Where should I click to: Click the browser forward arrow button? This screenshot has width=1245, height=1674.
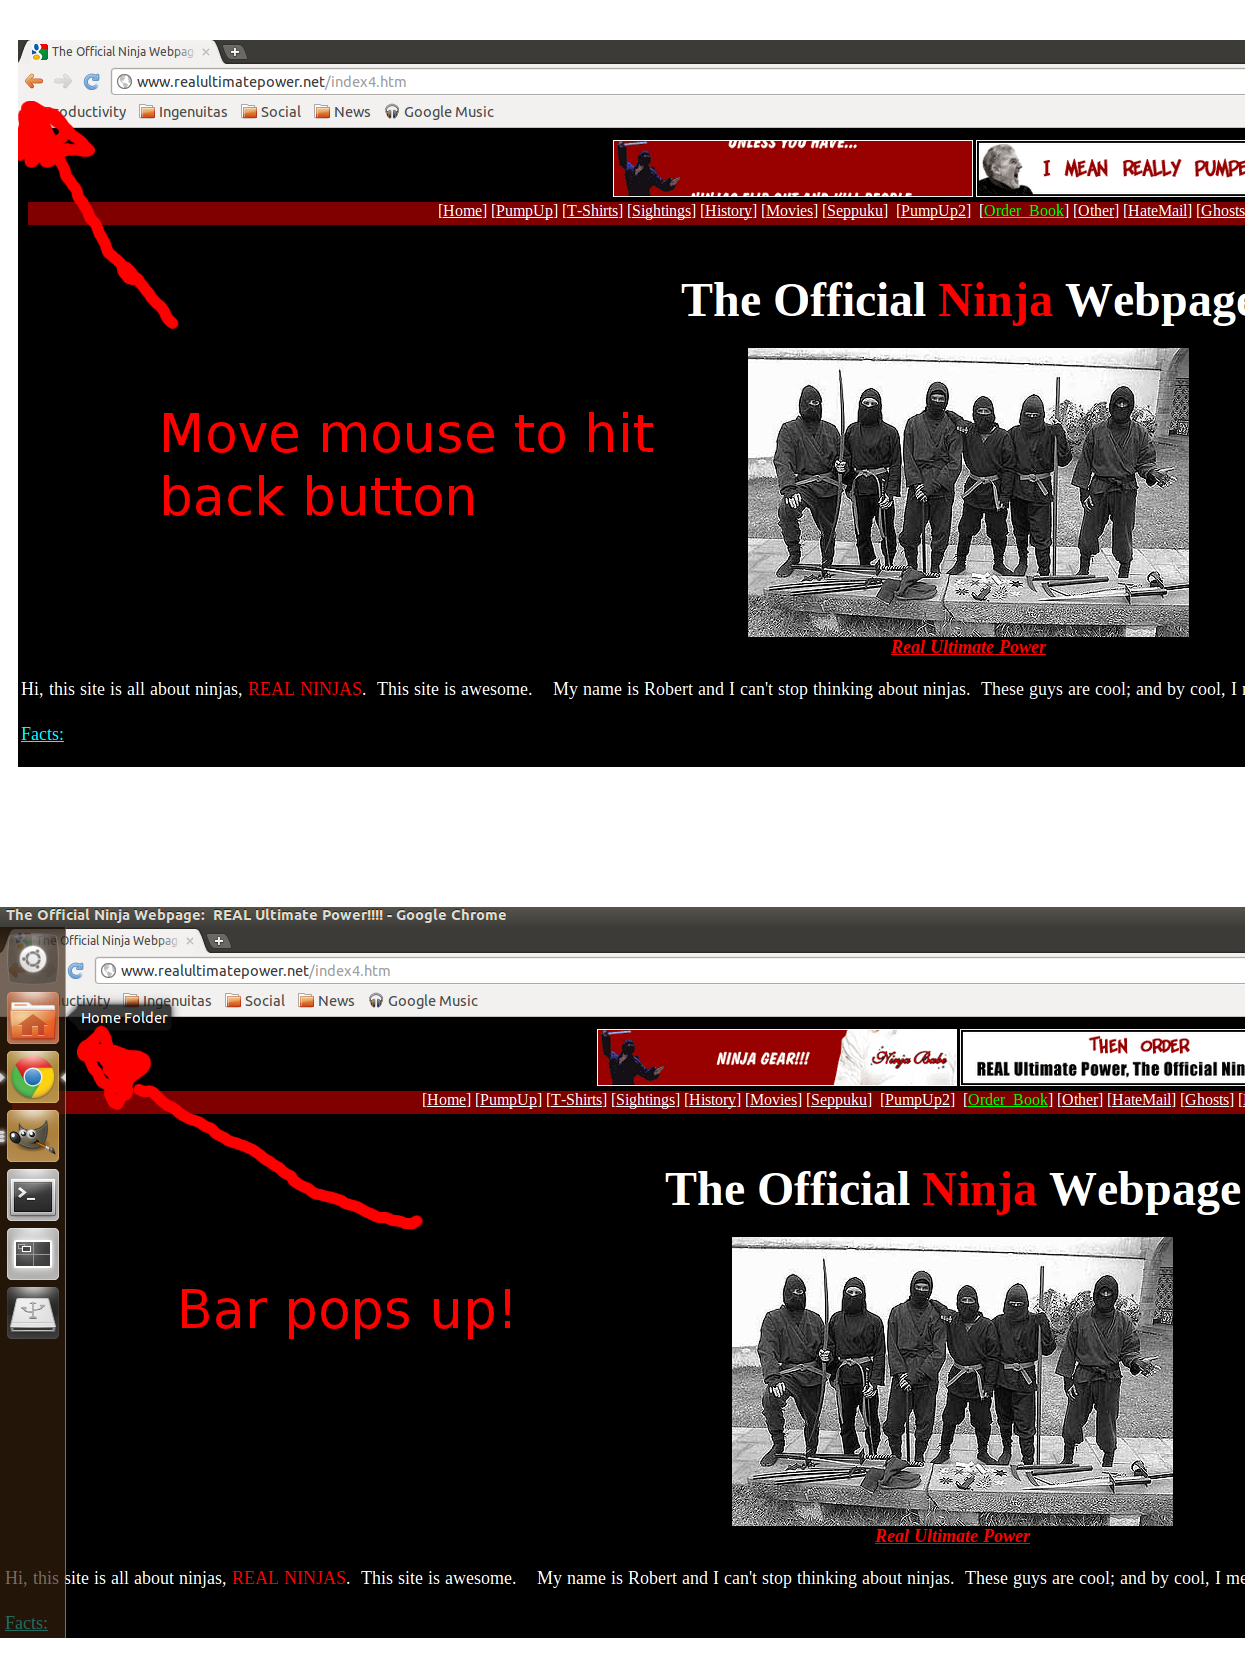point(63,82)
